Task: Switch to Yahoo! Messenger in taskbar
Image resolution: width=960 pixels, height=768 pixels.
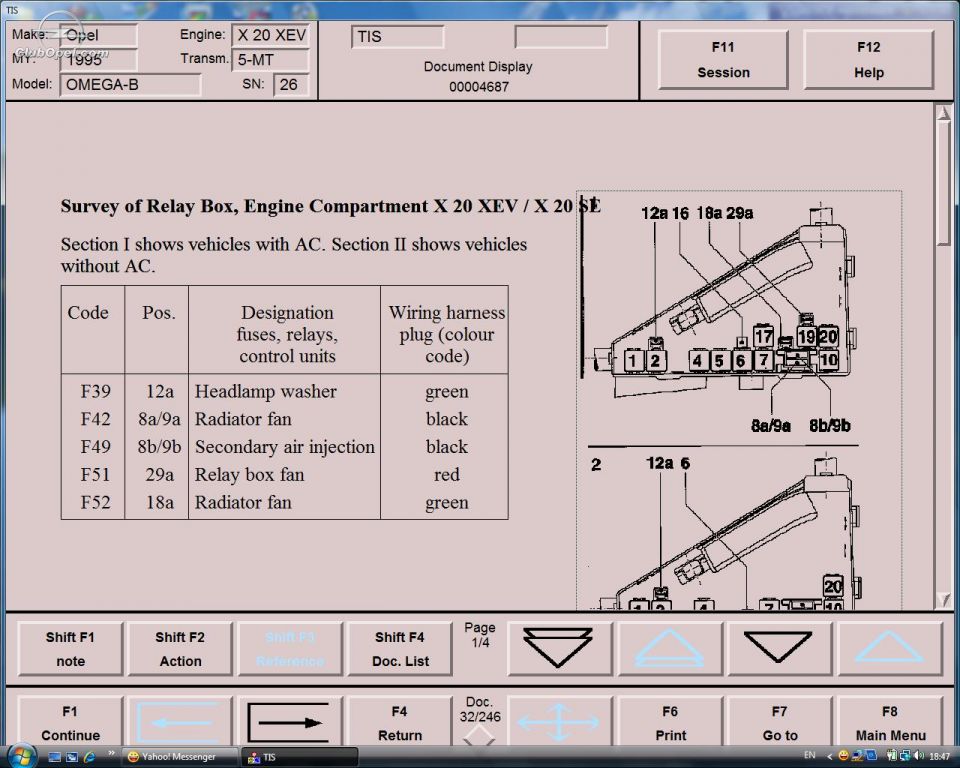Action: click(180, 757)
